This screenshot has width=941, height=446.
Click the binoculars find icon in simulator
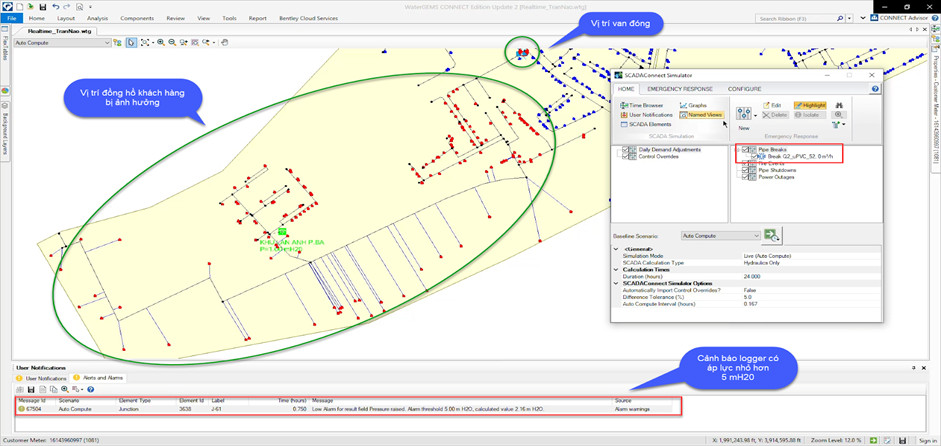[839, 105]
